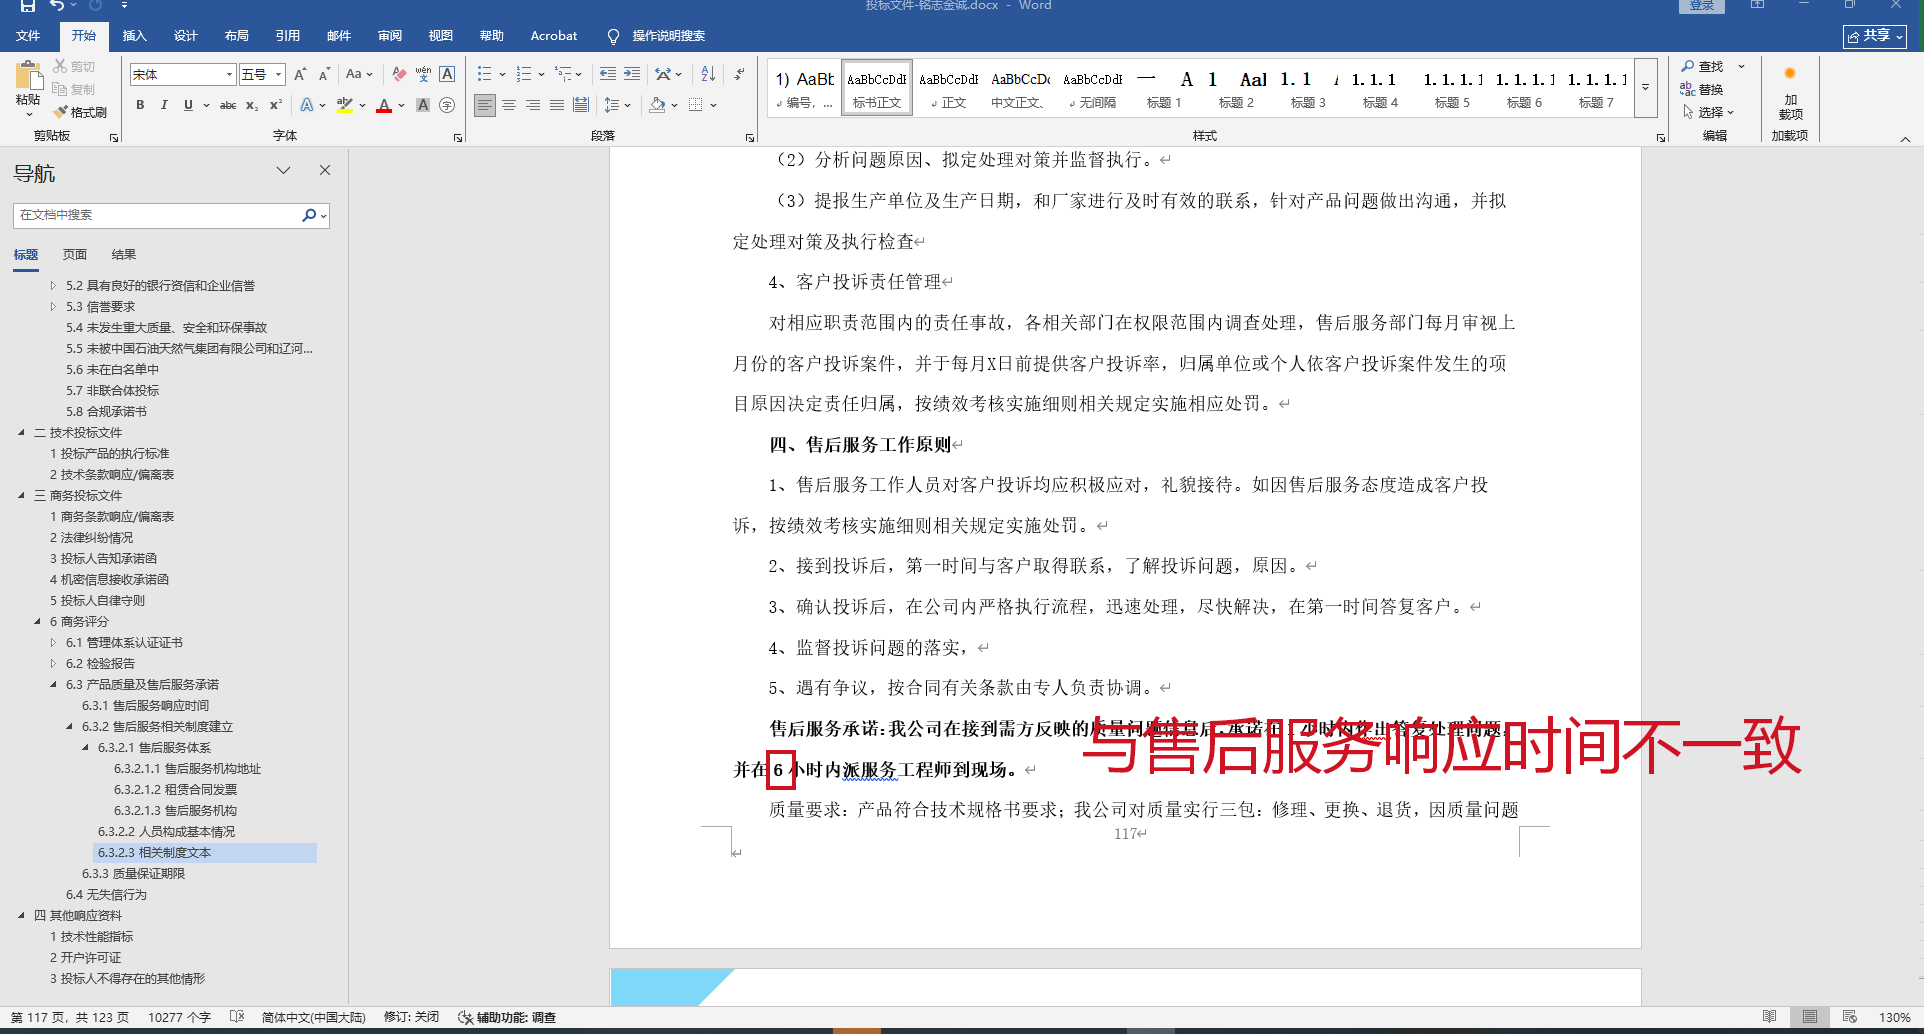Open the Select (选择) dropdown
The height and width of the screenshot is (1034, 1924).
(x=1708, y=112)
